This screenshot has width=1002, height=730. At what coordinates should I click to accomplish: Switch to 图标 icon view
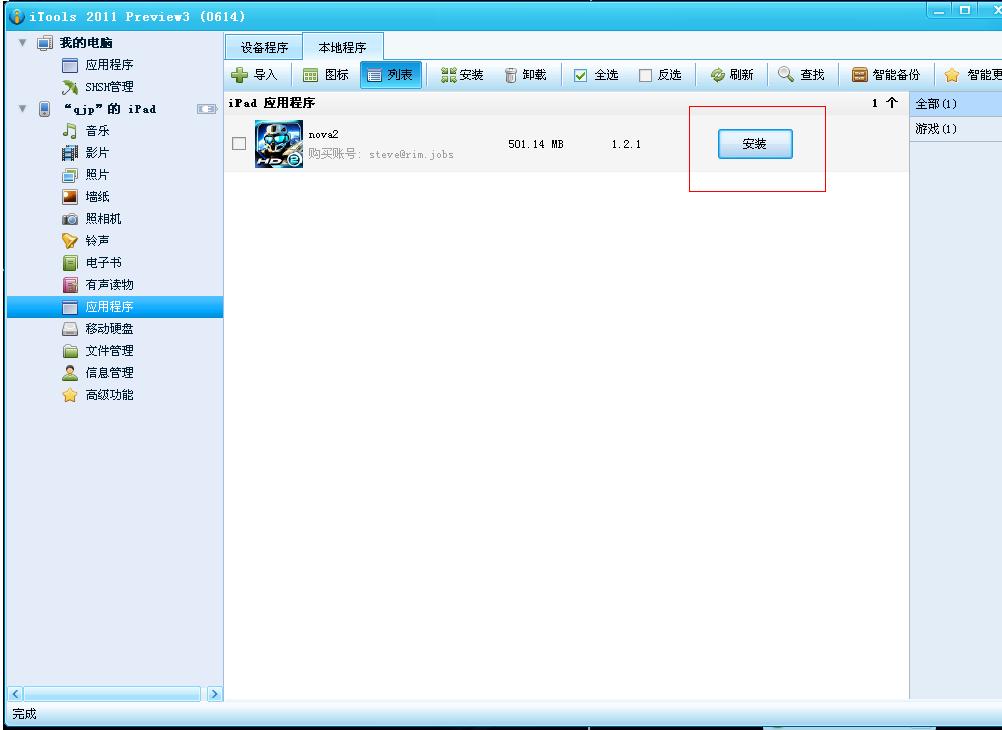click(325, 75)
